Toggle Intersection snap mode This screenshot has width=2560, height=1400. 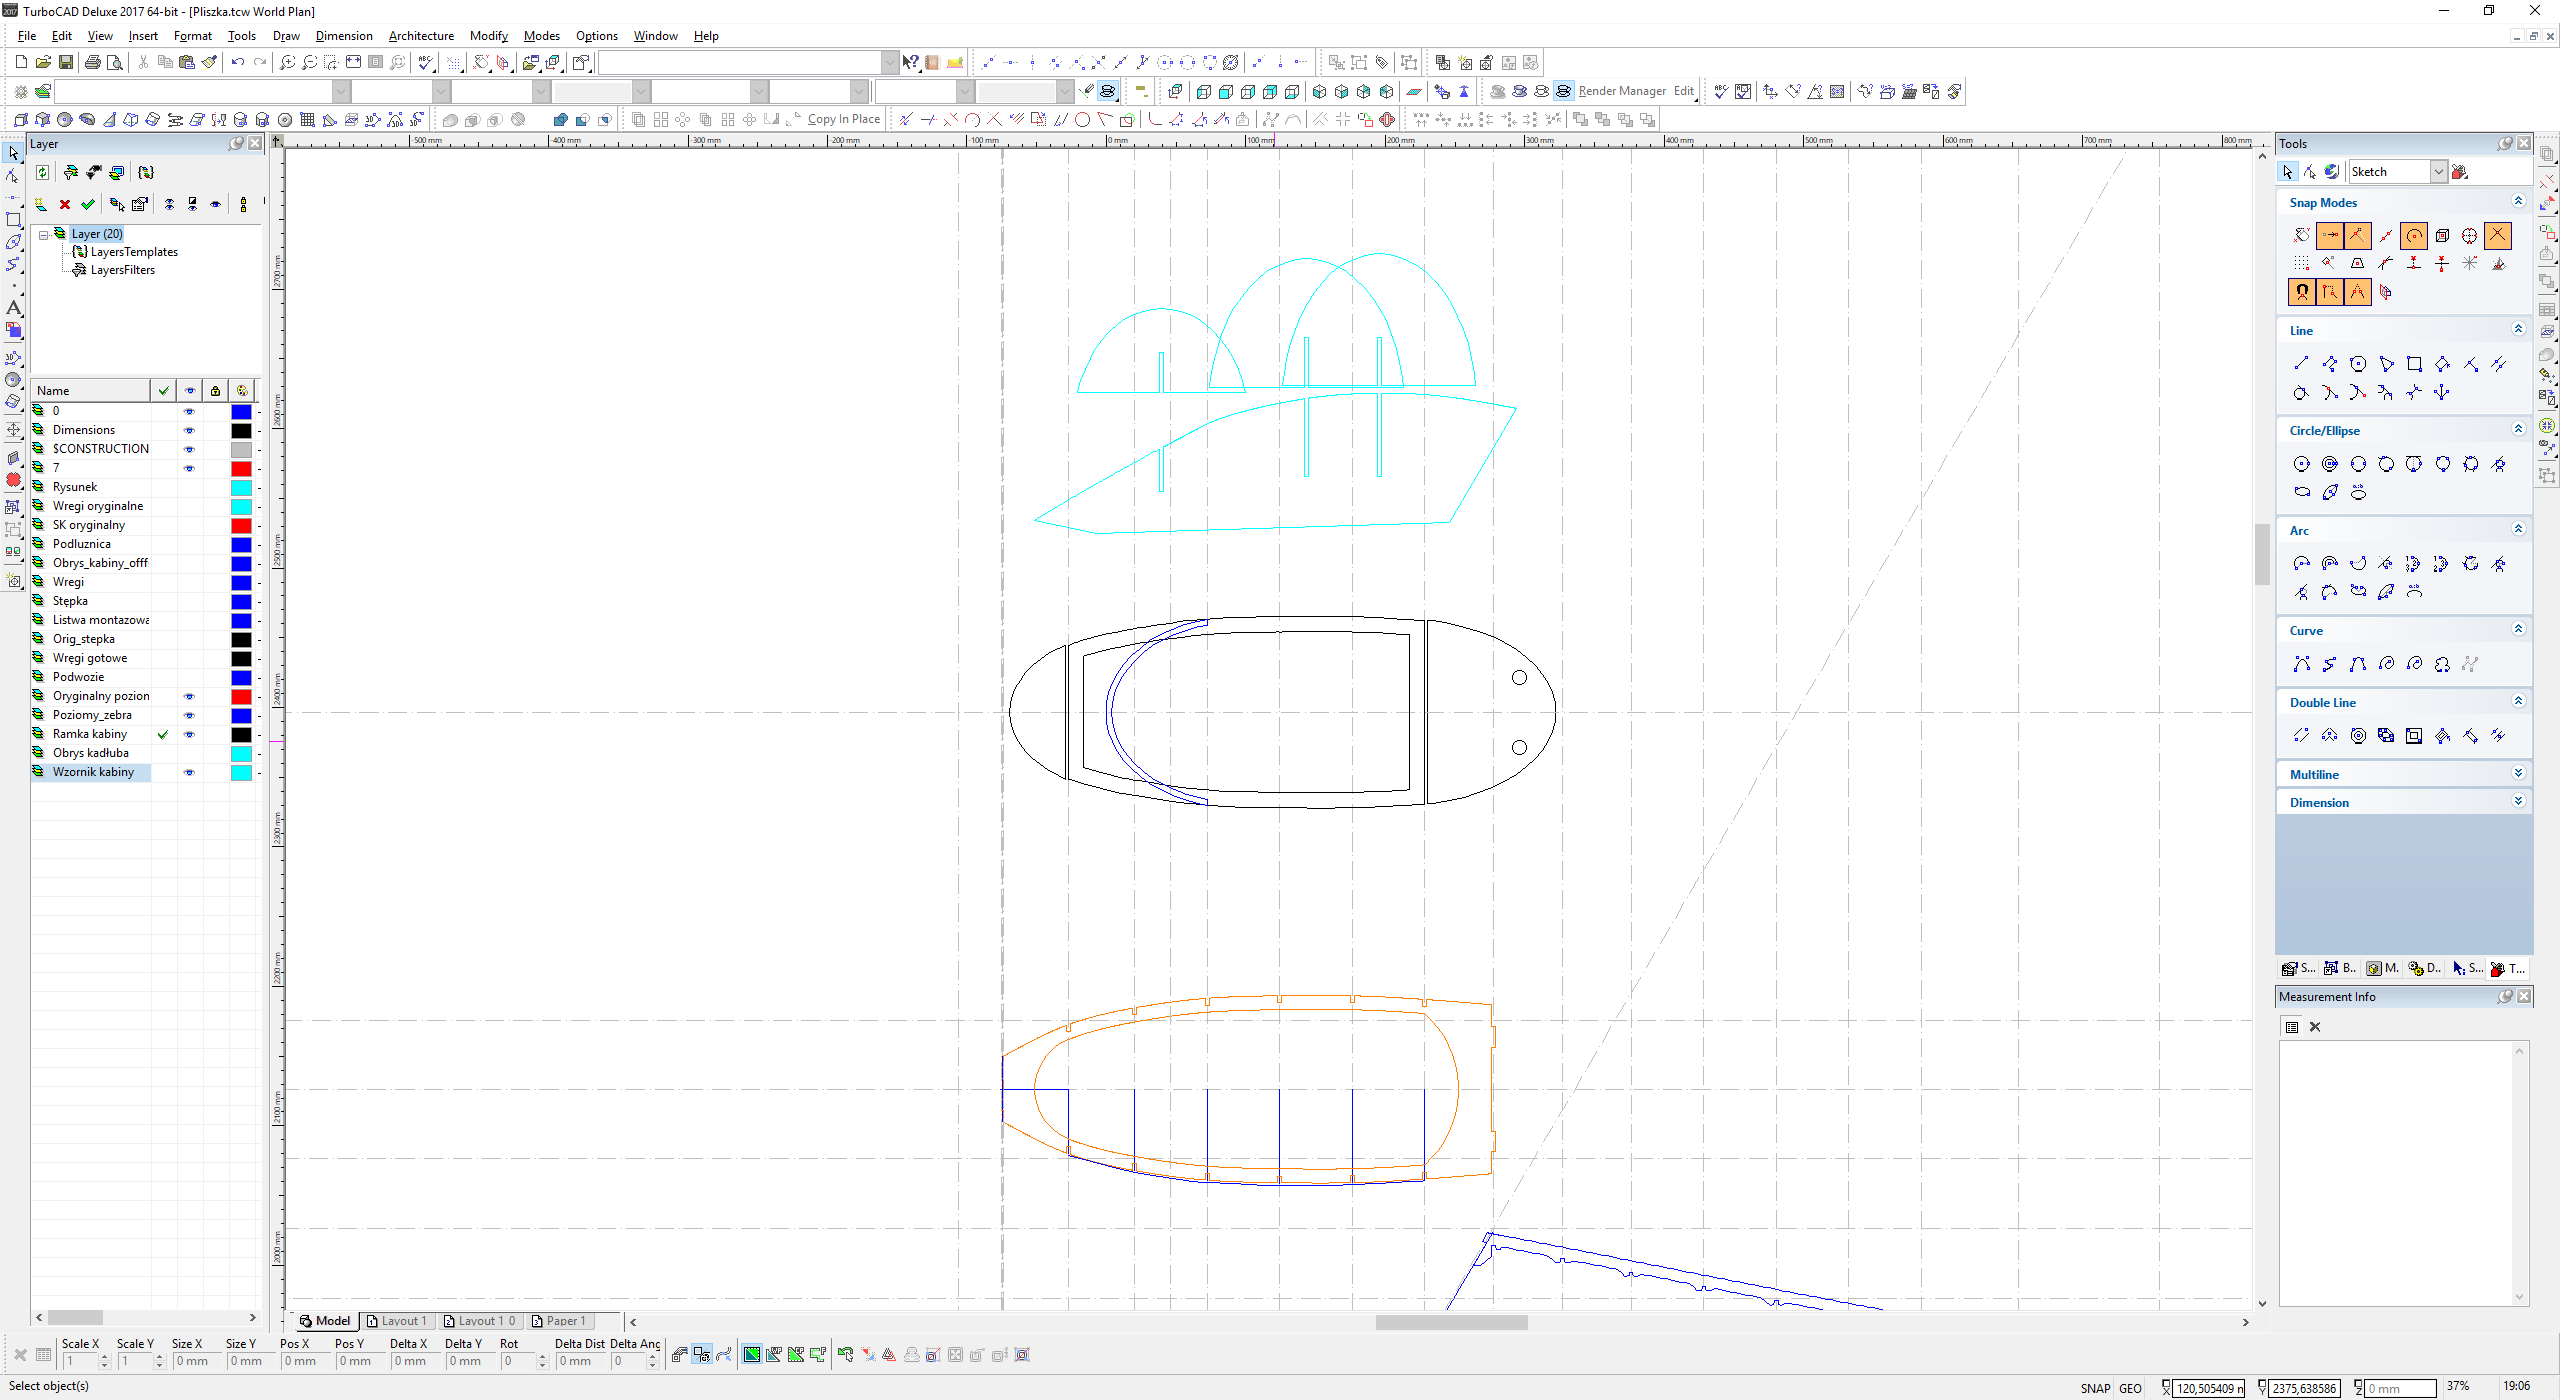2498,236
